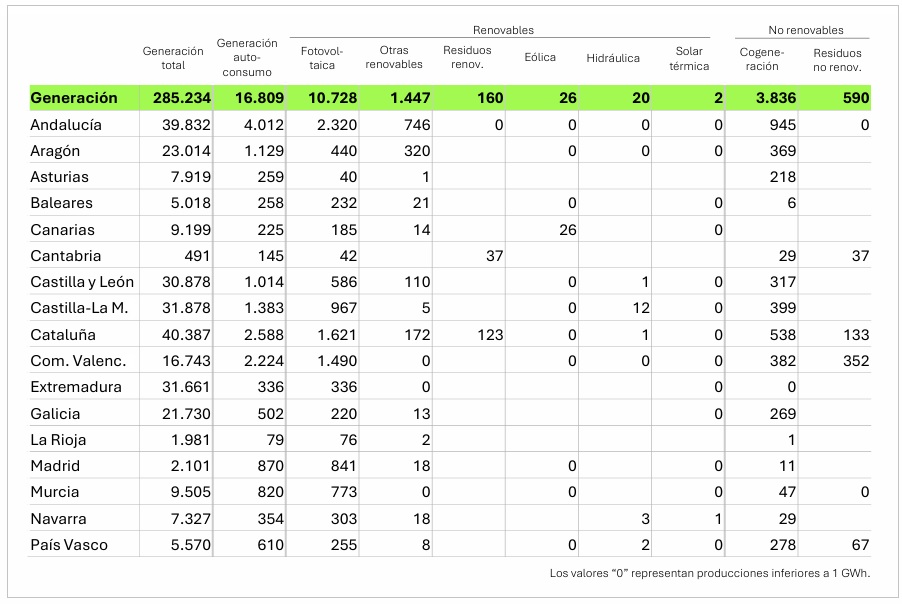The width and height of the screenshot is (902, 604).
Task: Select the Fotovoltaica column header
Action: [x=321, y=58]
